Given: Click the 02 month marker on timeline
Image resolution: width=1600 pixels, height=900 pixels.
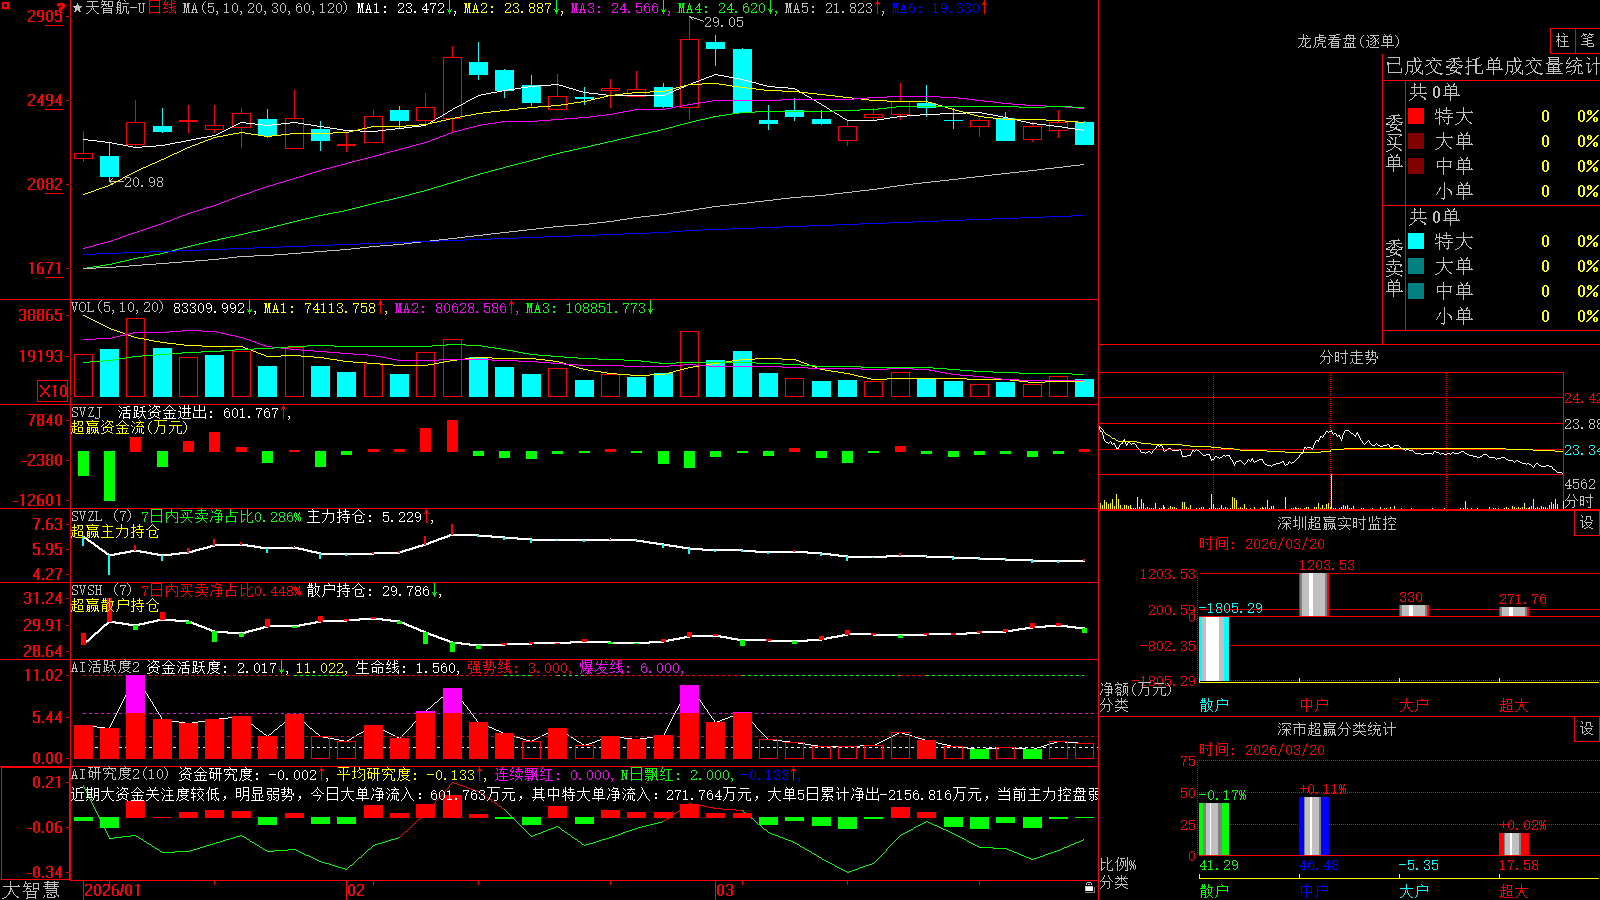Looking at the screenshot, I should 356,890.
